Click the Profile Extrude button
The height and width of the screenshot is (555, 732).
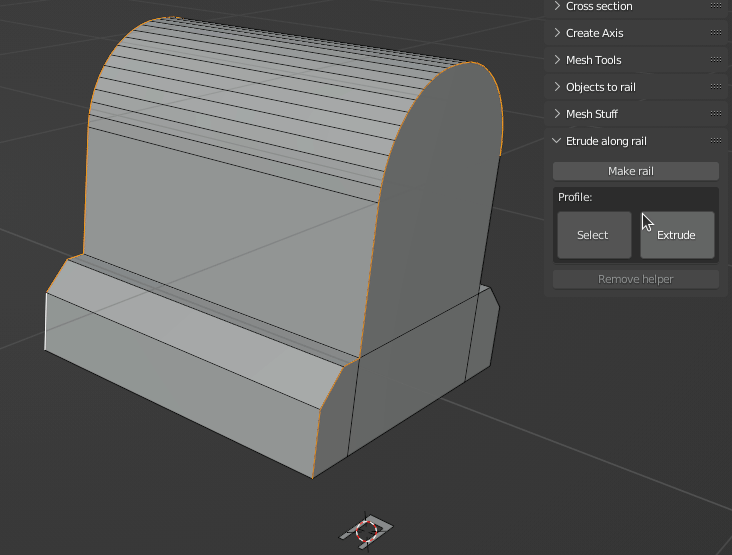tap(677, 235)
